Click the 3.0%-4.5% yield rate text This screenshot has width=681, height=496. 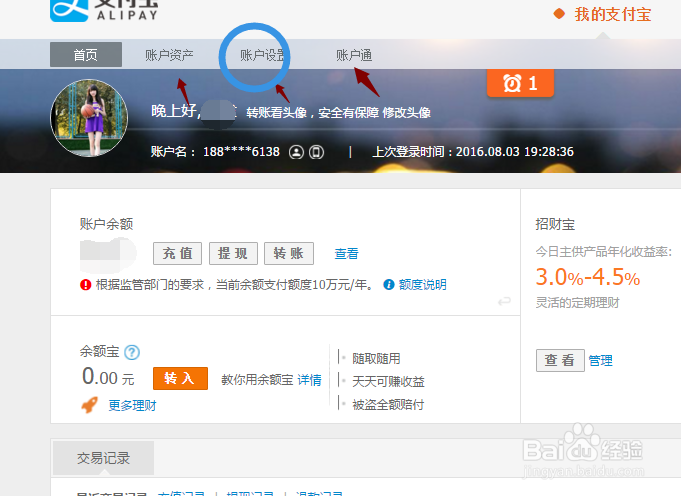[x=588, y=277]
